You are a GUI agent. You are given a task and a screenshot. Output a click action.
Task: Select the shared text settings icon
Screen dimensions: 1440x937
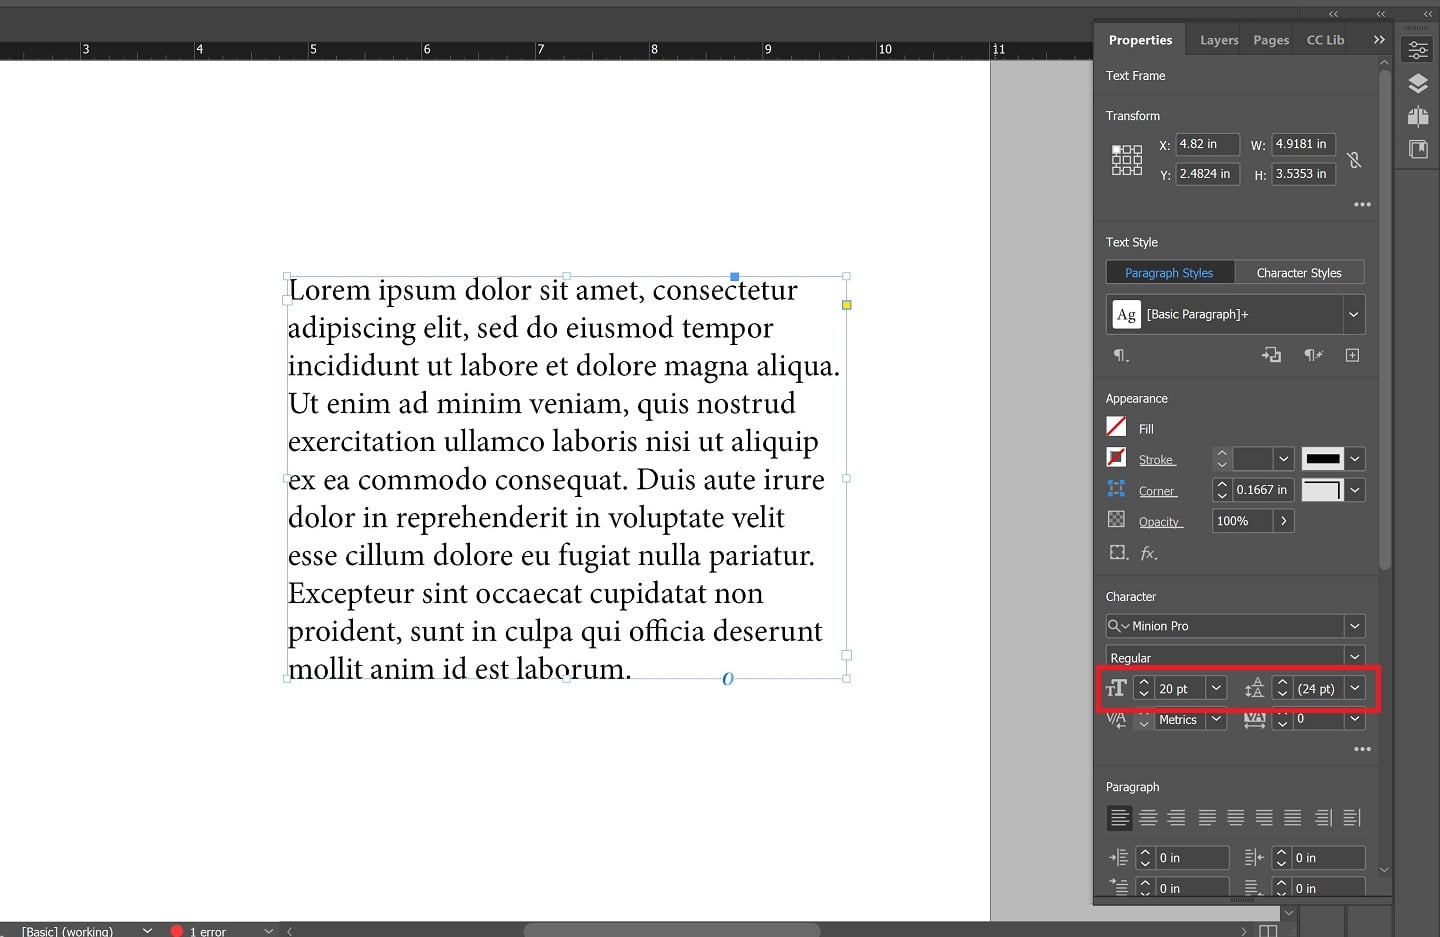[x=1271, y=355]
